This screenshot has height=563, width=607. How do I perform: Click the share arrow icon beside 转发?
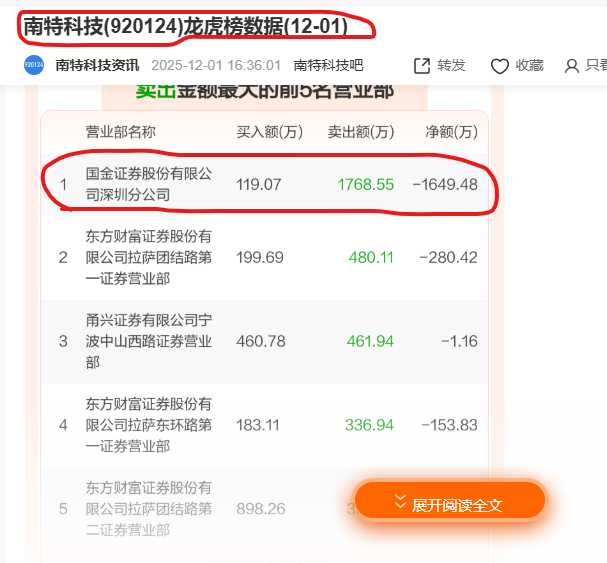pyautogui.click(x=422, y=66)
